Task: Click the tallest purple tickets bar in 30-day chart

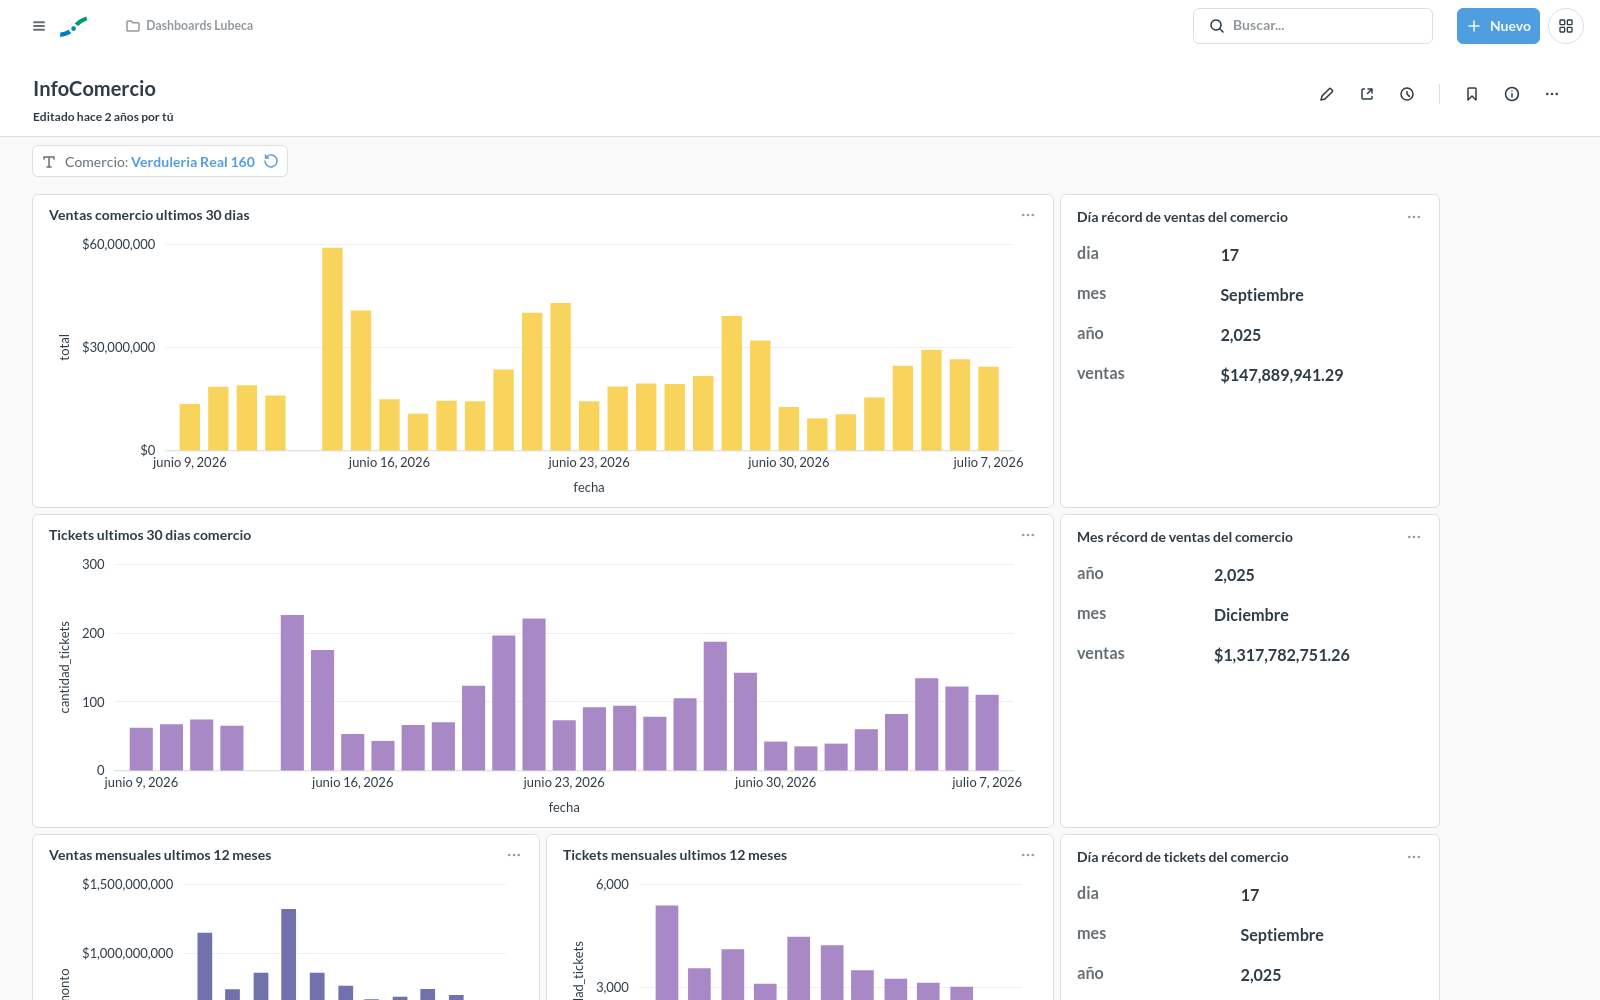Action: (x=292, y=692)
